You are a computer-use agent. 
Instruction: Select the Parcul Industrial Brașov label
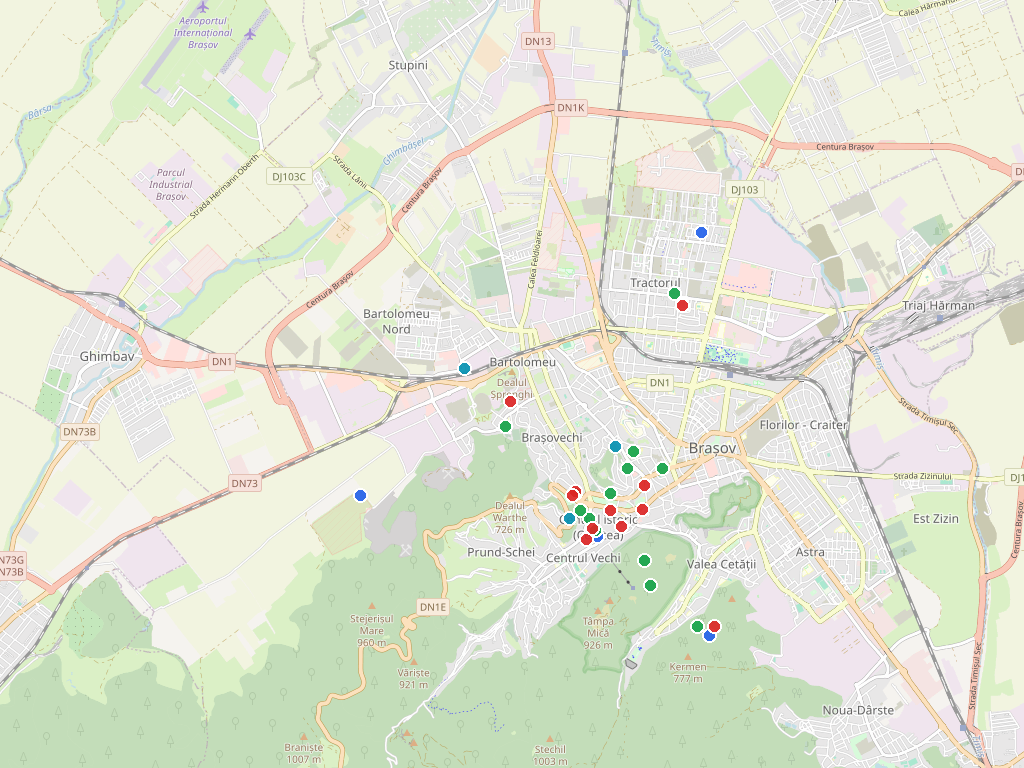pyautogui.click(x=171, y=184)
